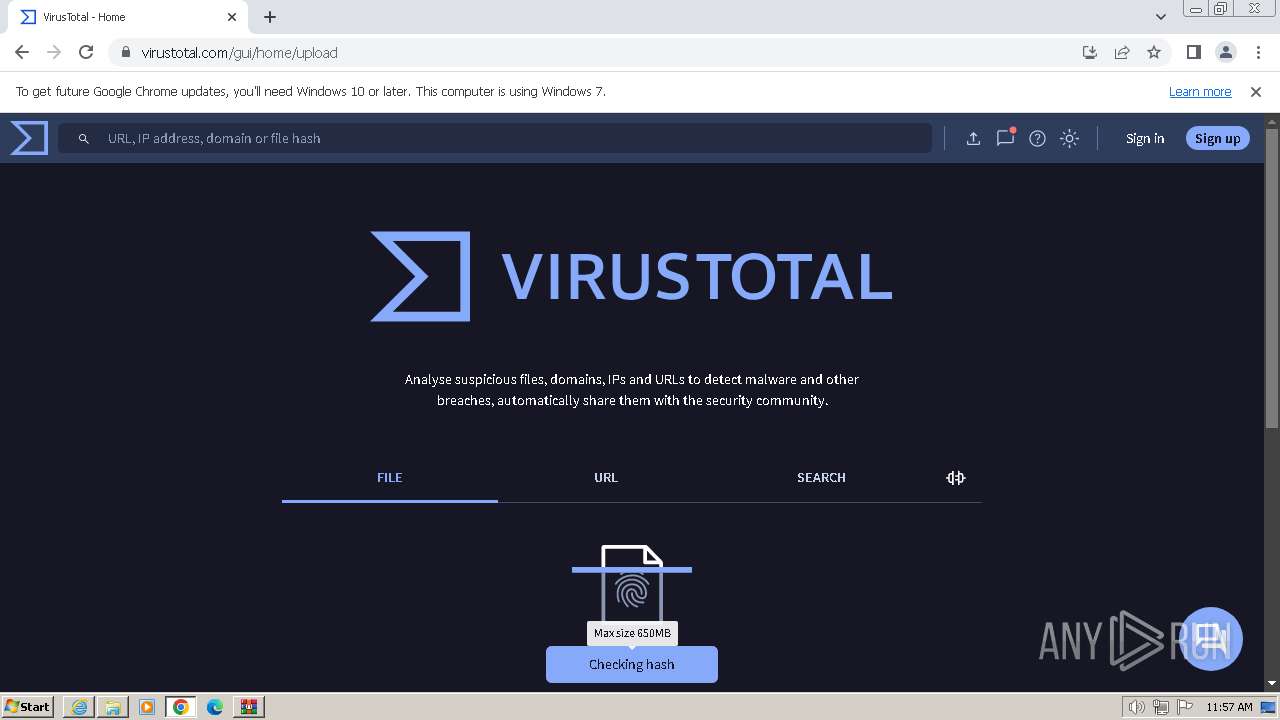Select the FILE tab

(390, 478)
